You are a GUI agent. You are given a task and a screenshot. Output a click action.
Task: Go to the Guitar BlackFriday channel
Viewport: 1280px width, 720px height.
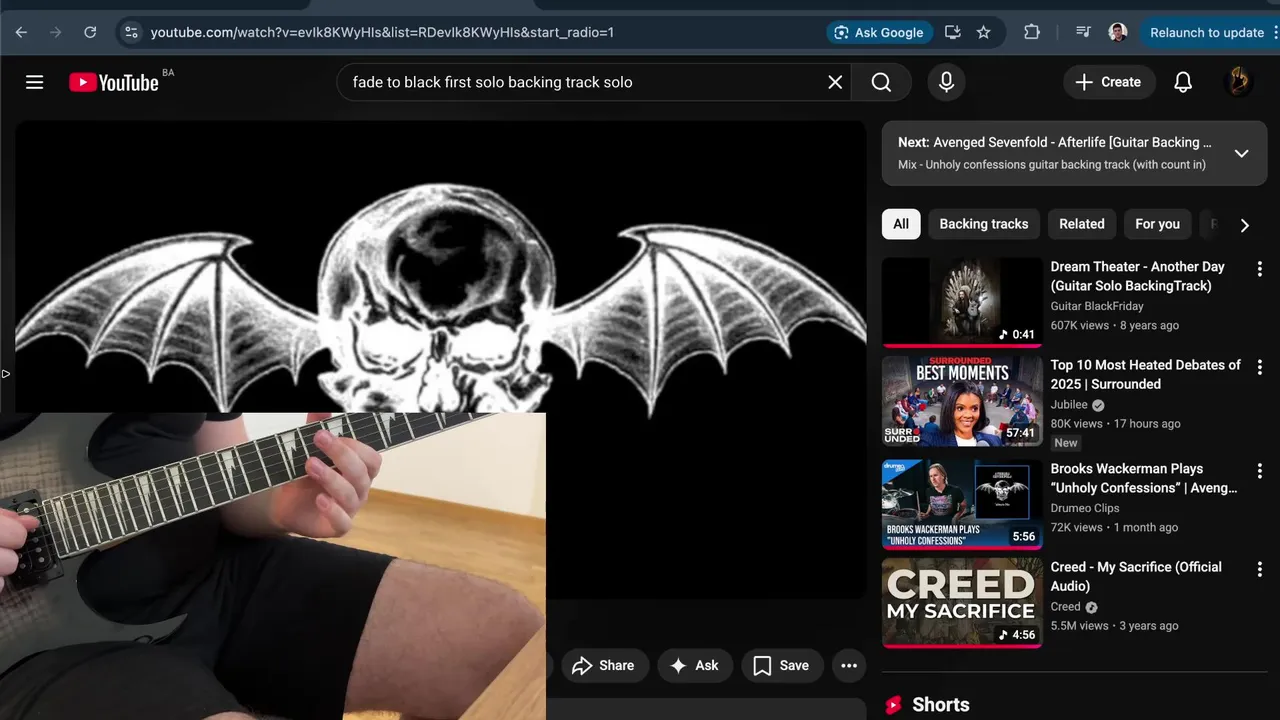1097,306
